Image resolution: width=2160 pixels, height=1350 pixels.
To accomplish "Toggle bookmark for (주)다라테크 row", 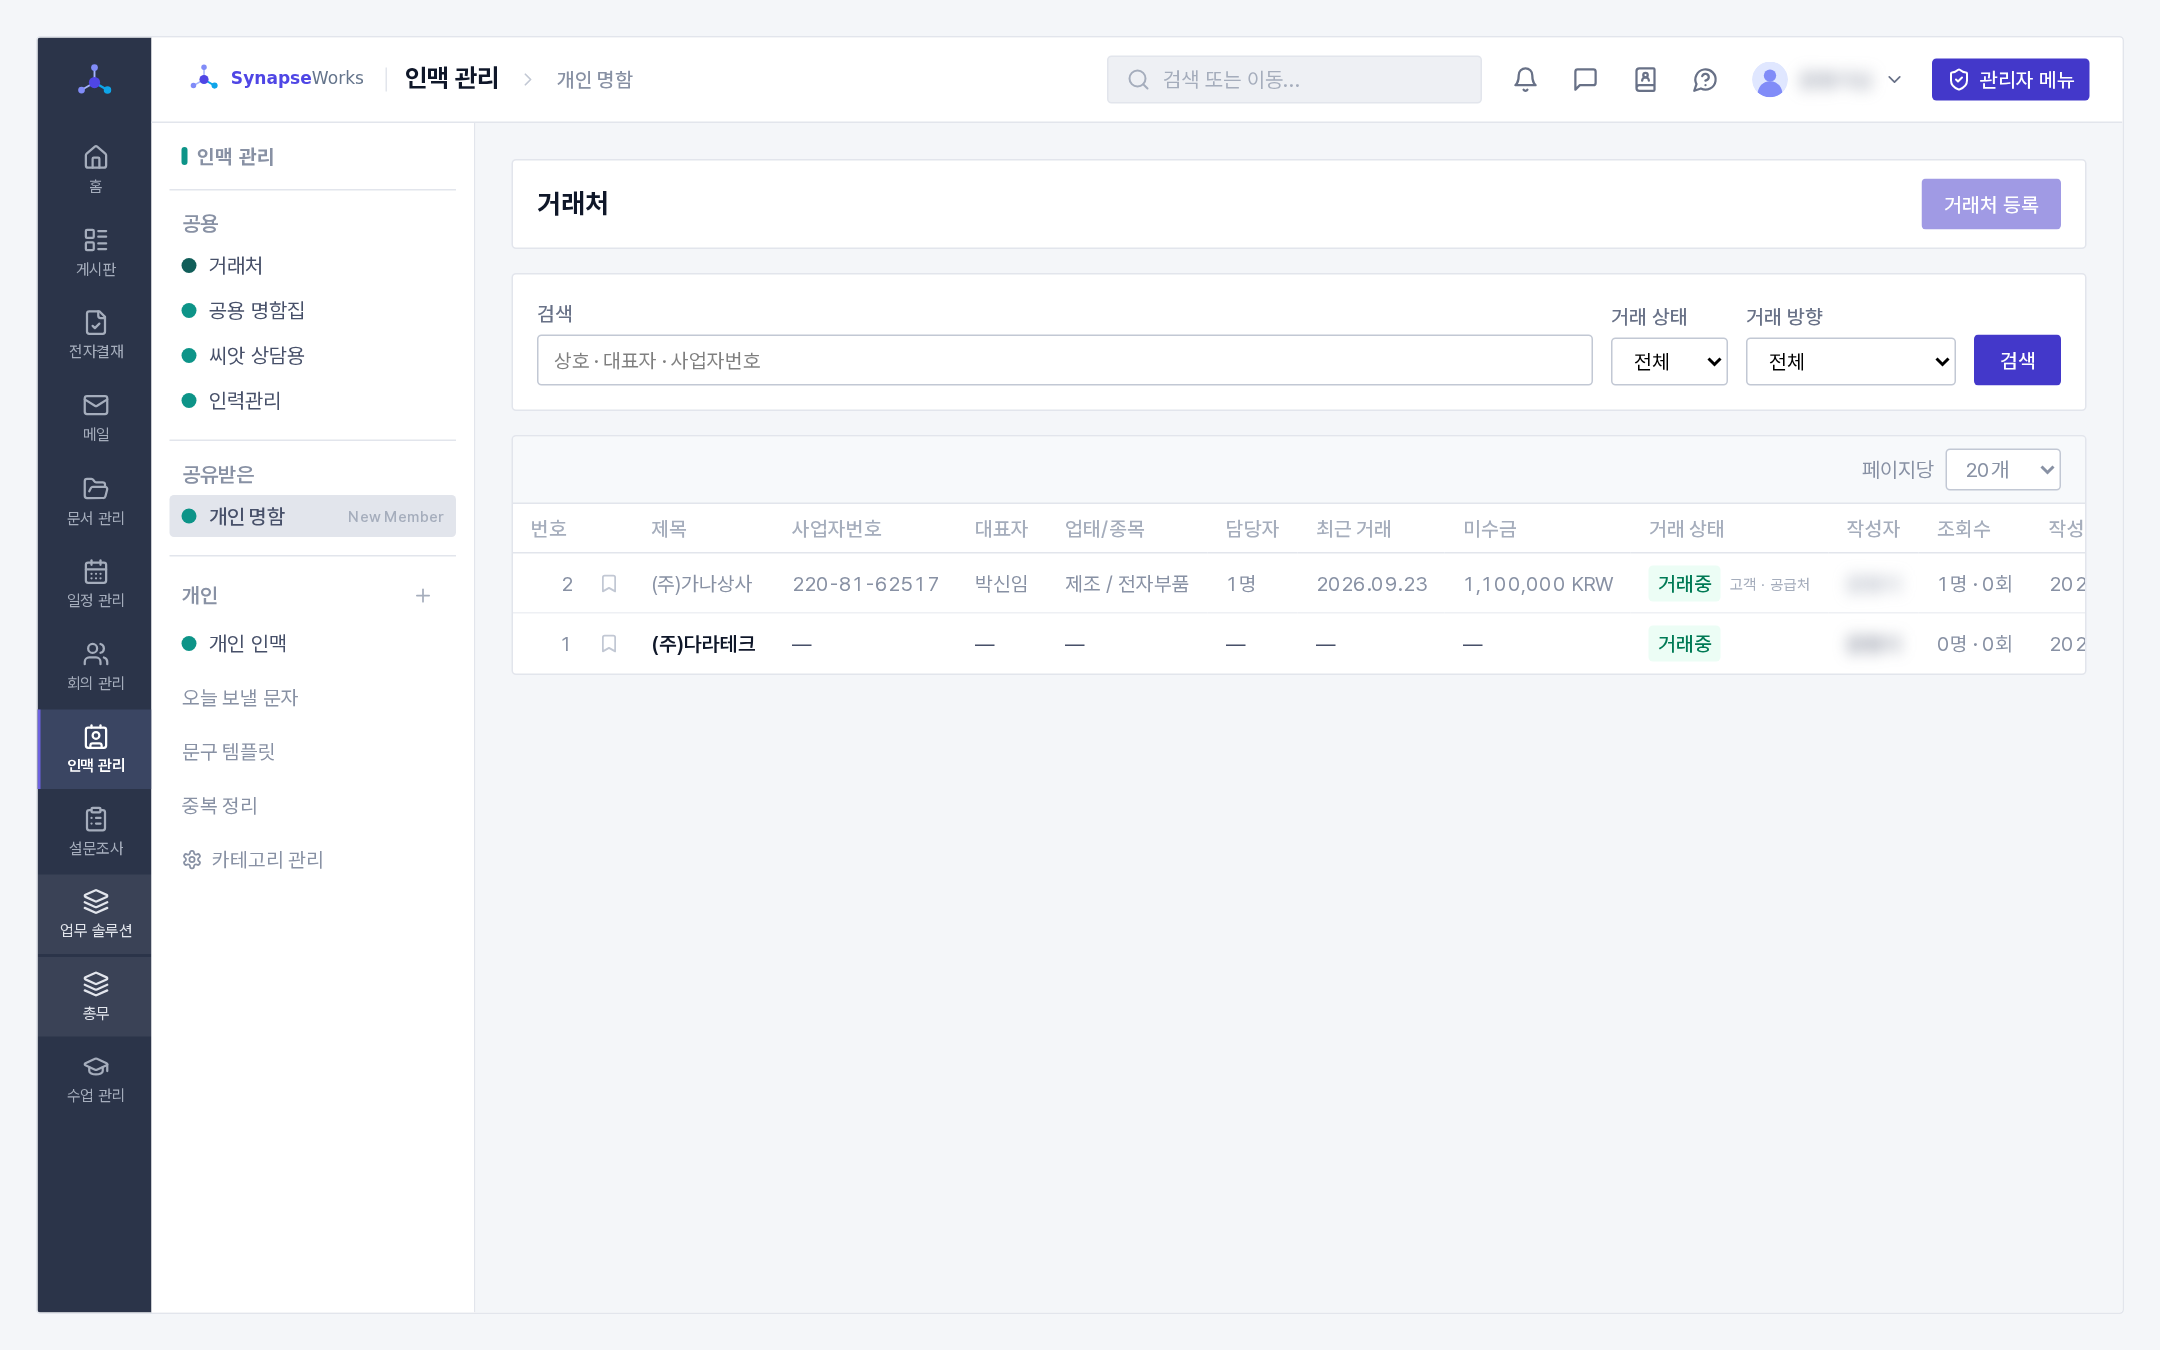I will (x=608, y=643).
